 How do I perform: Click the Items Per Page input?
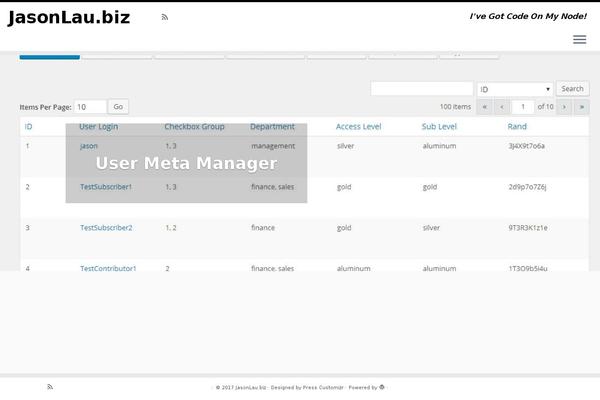(x=90, y=107)
